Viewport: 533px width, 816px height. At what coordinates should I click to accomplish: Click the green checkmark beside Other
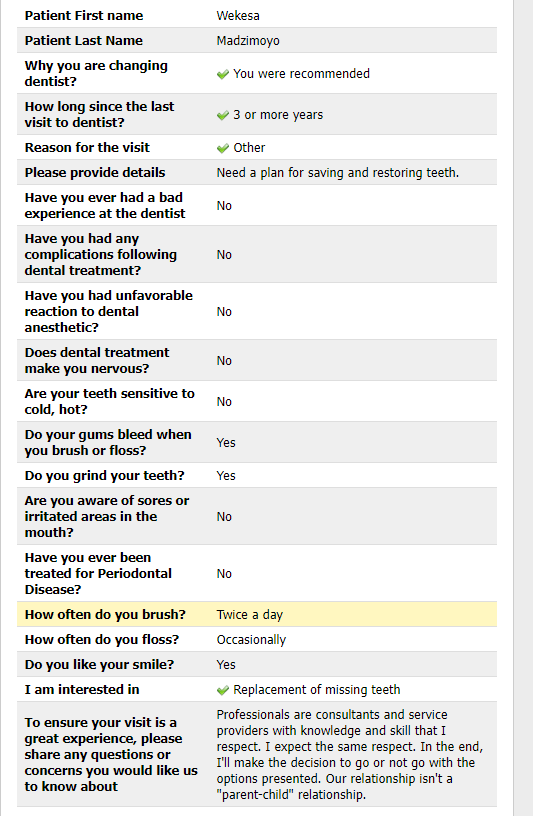click(x=223, y=148)
